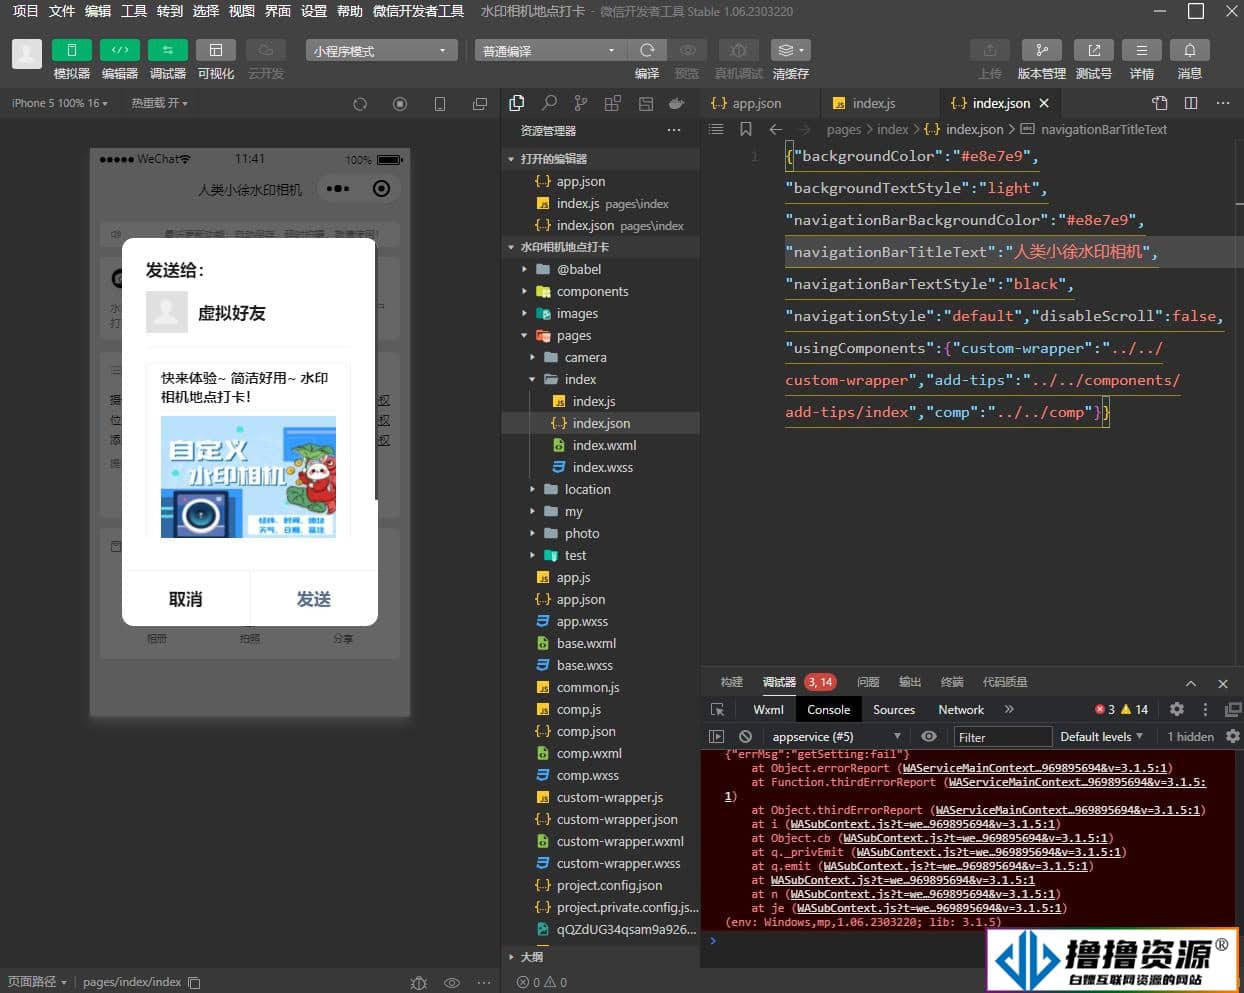
Task: Open Version Management (版本管理)
Action: point(1042,50)
